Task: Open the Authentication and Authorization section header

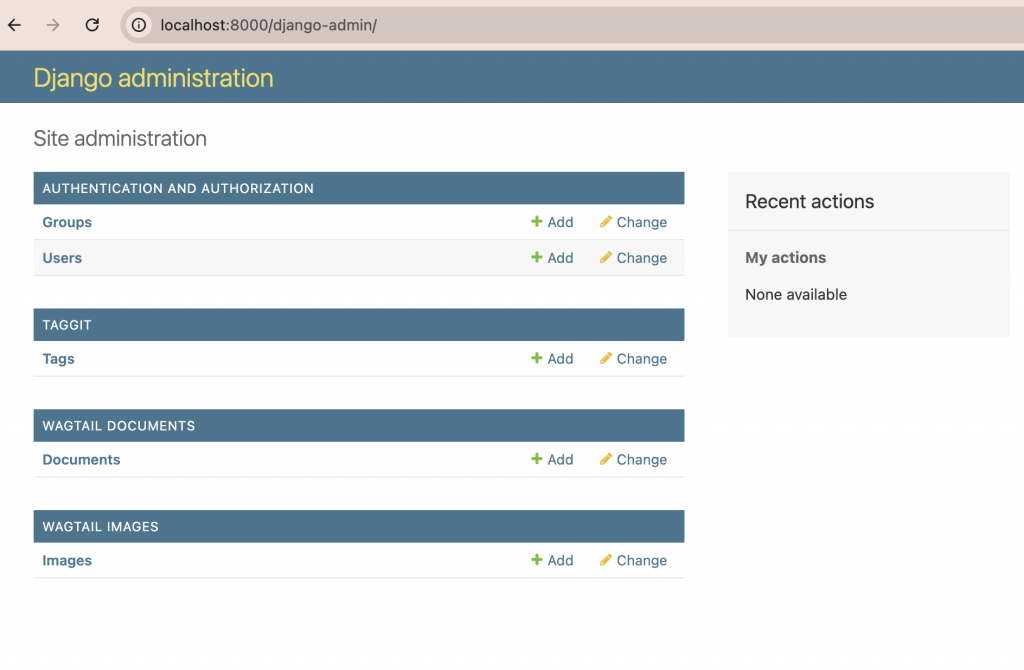Action: coord(178,189)
